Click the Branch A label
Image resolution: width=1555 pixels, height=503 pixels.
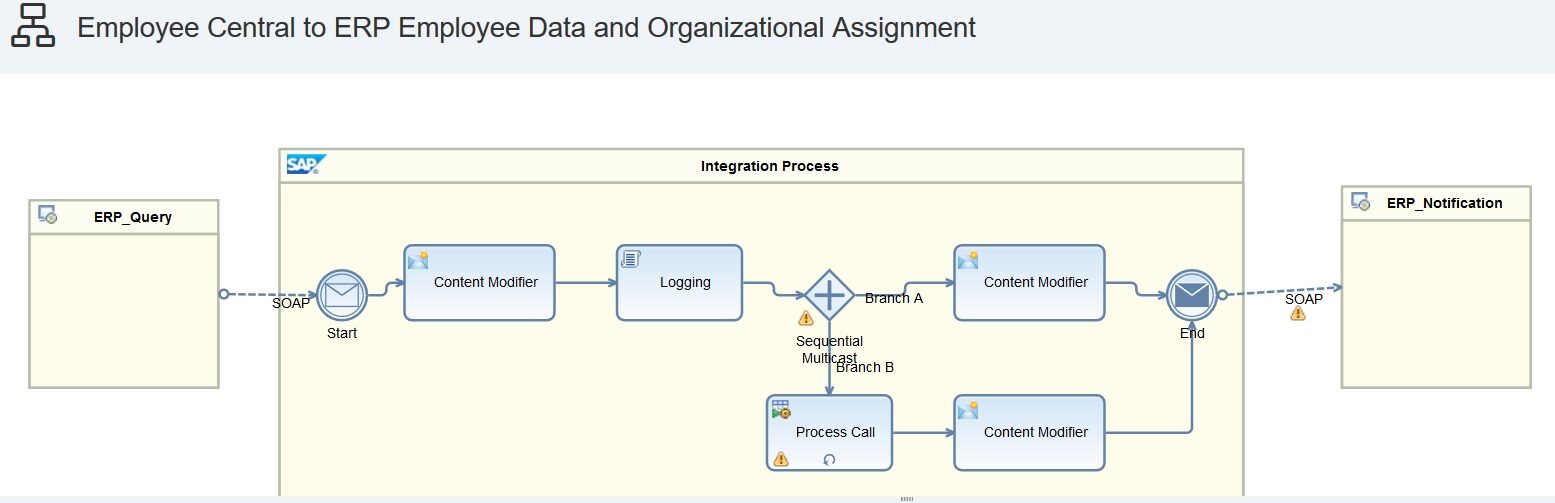[893, 298]
